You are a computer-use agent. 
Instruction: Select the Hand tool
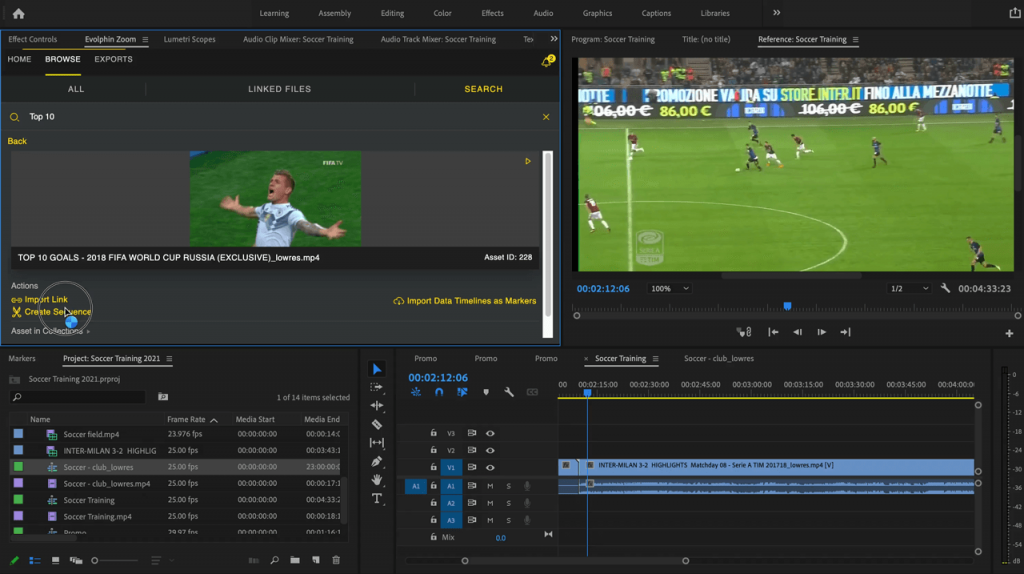[377, 480]
